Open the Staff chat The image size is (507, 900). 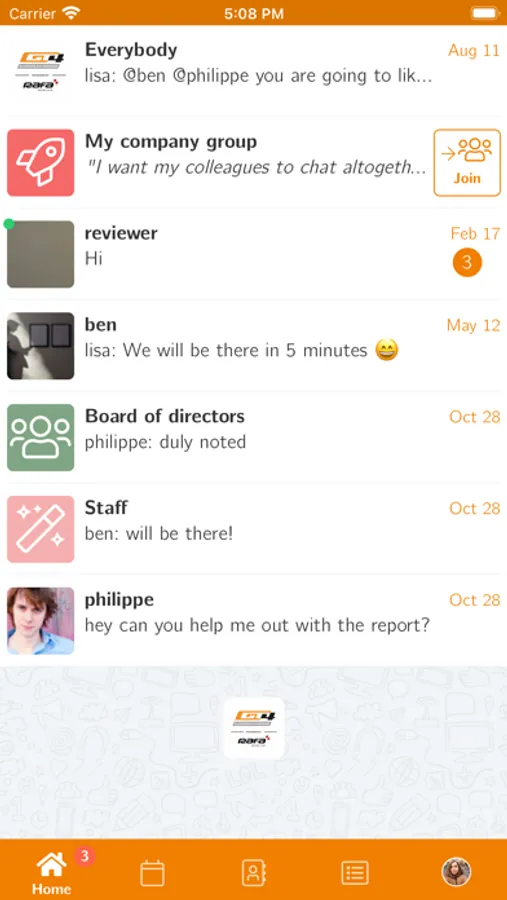point(253,529)
